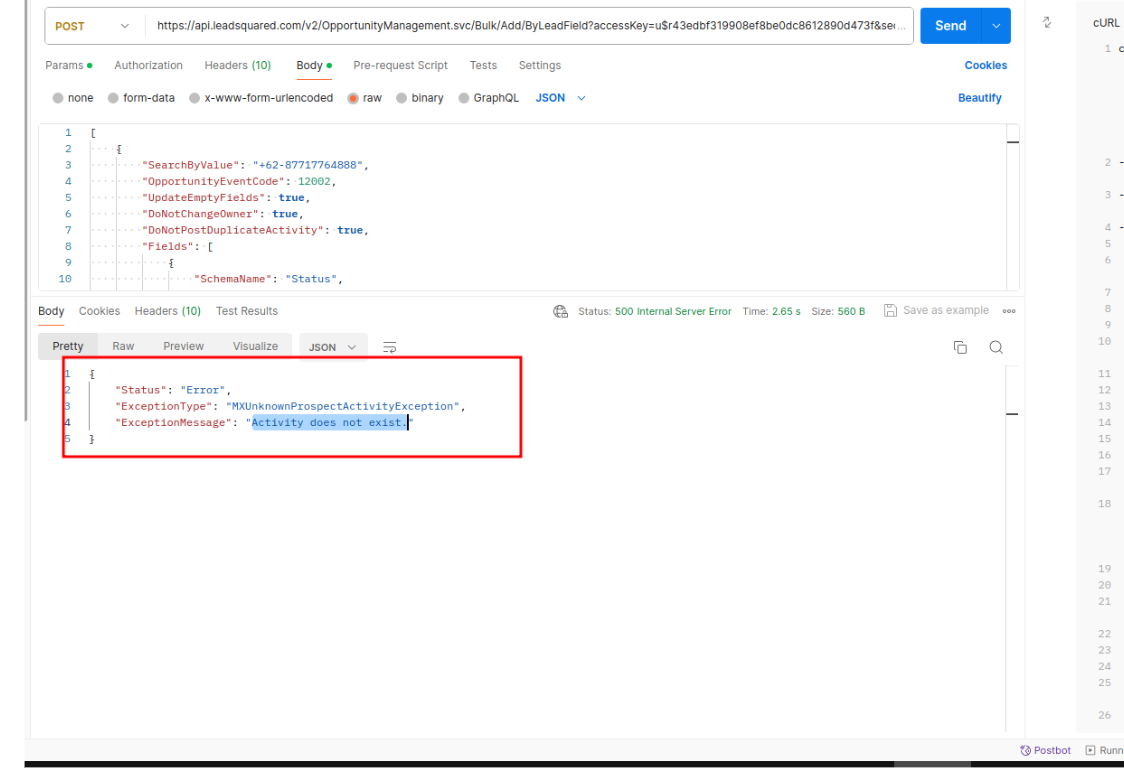Click the "Fields" key in request body
The image size is (1124, 775).
coord(168,247)
